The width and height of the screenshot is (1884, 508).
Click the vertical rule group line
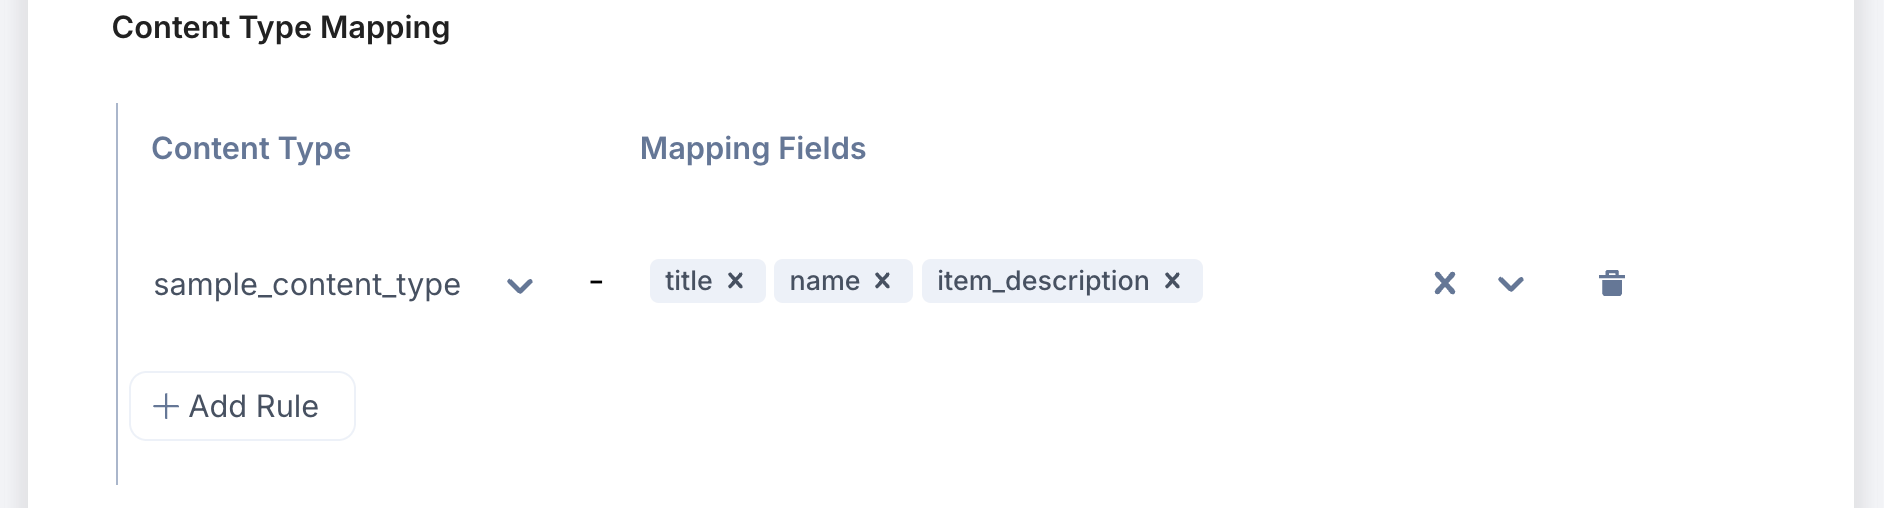pyautogui.click(x=117, y=300)
